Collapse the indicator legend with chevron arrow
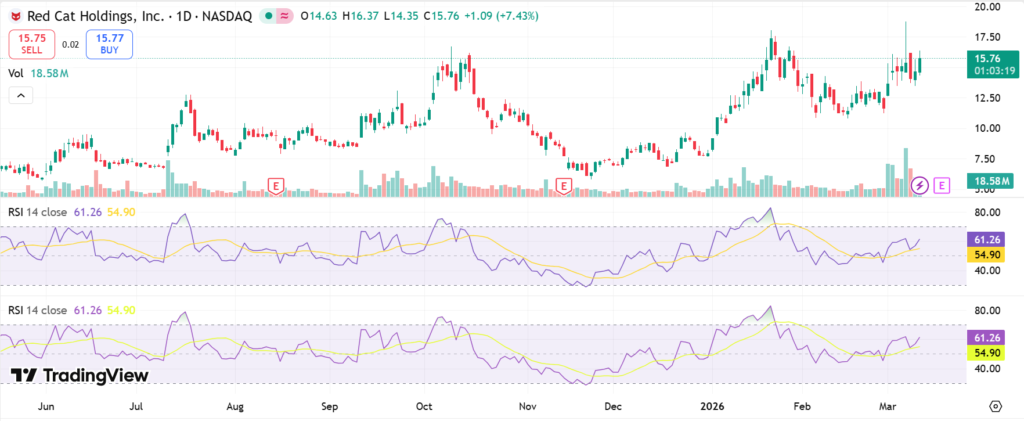1024x421 pixels. pyautogui.click(x=21, y=95)
